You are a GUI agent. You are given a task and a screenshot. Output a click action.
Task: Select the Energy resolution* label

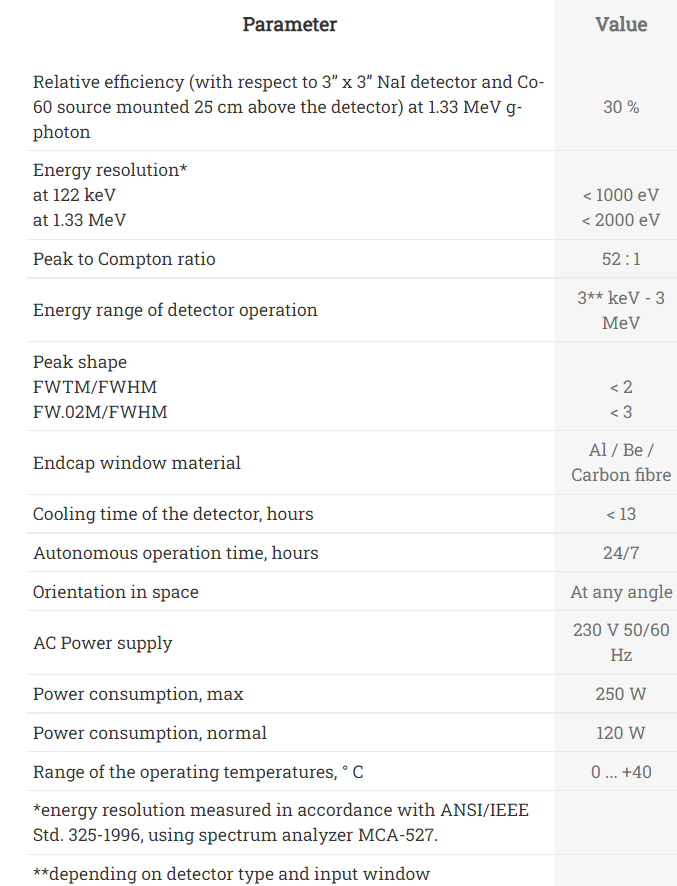point(110,170)
